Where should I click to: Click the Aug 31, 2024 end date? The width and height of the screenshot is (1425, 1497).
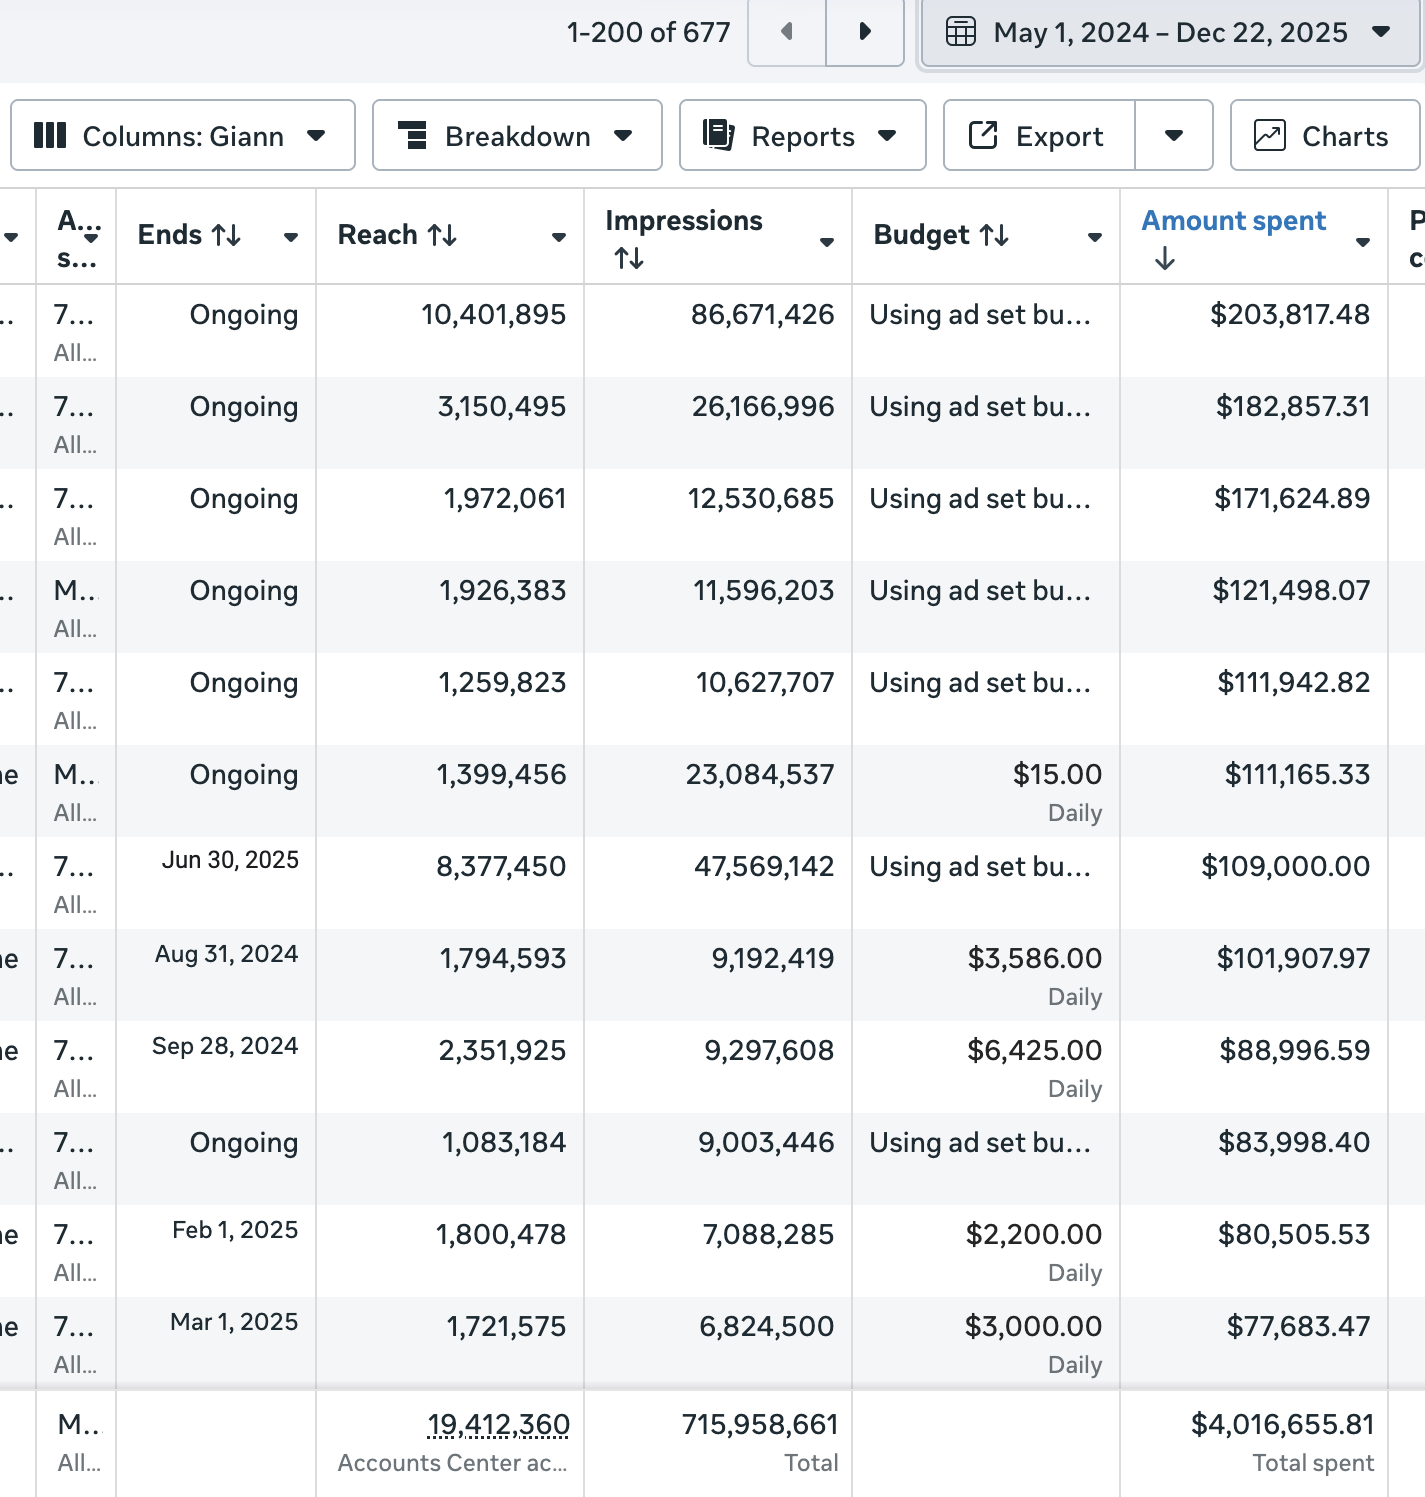226,954
